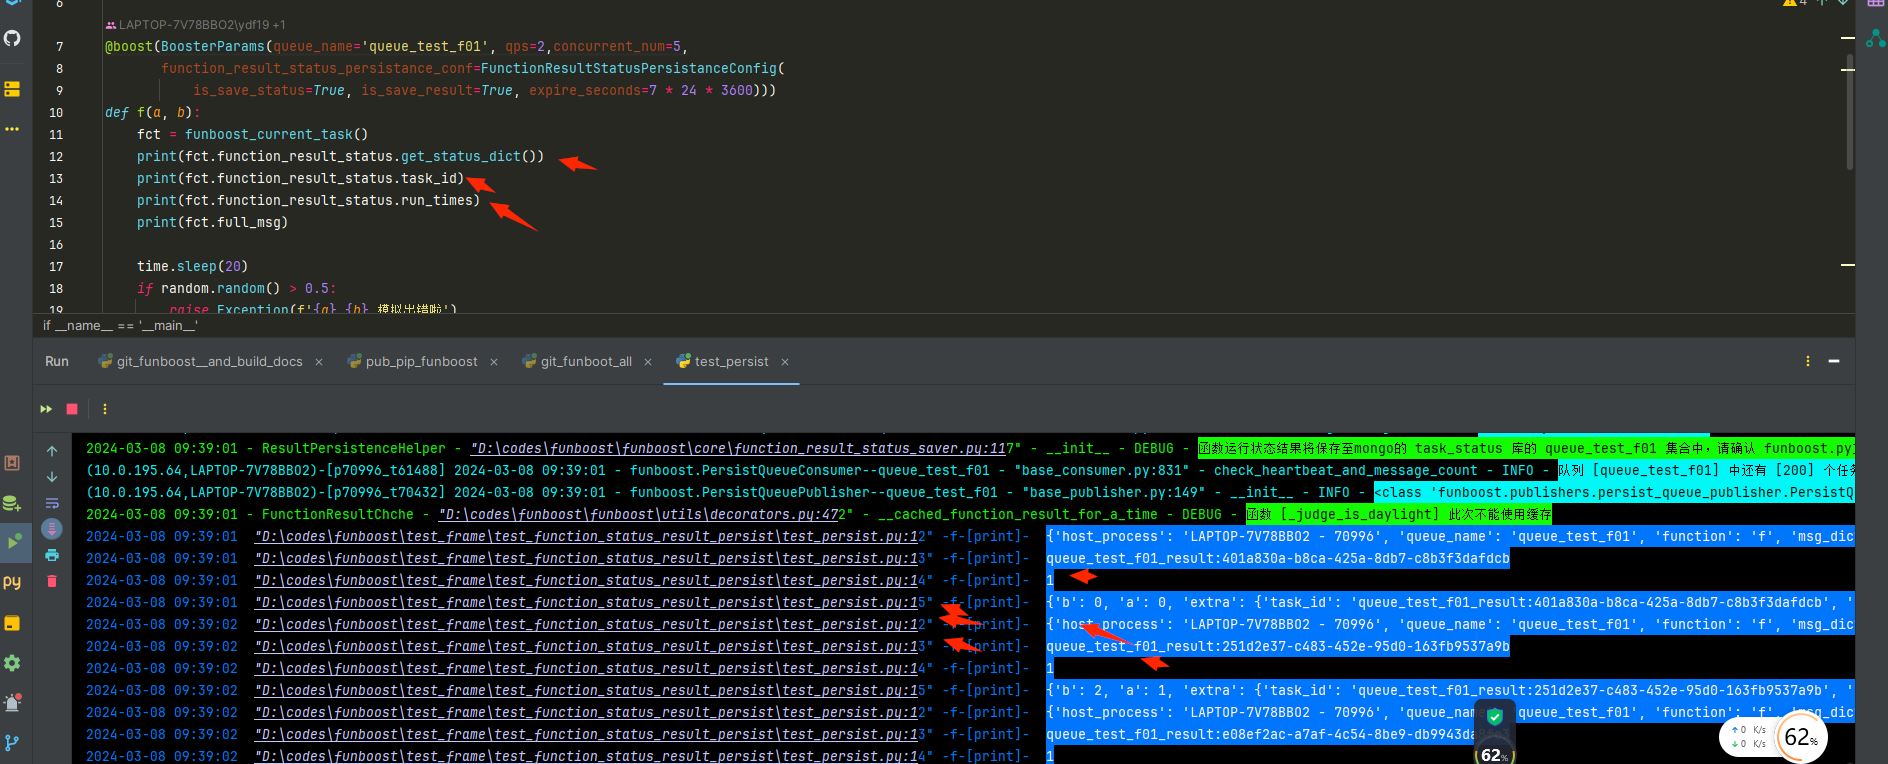Click the '@boost(BoosterParams(' decorator on line 7

pyautogui.click(x=188, y=47)
